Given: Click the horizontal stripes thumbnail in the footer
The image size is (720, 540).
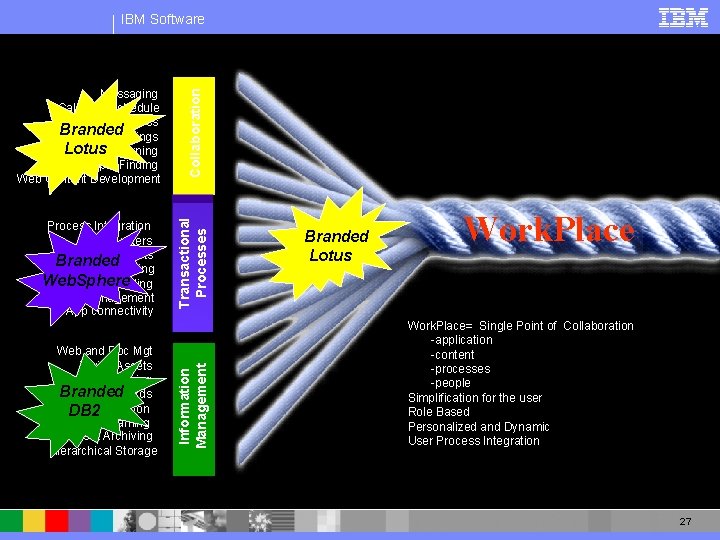Looking at the screenshot, I should click(x=283, y=521).
